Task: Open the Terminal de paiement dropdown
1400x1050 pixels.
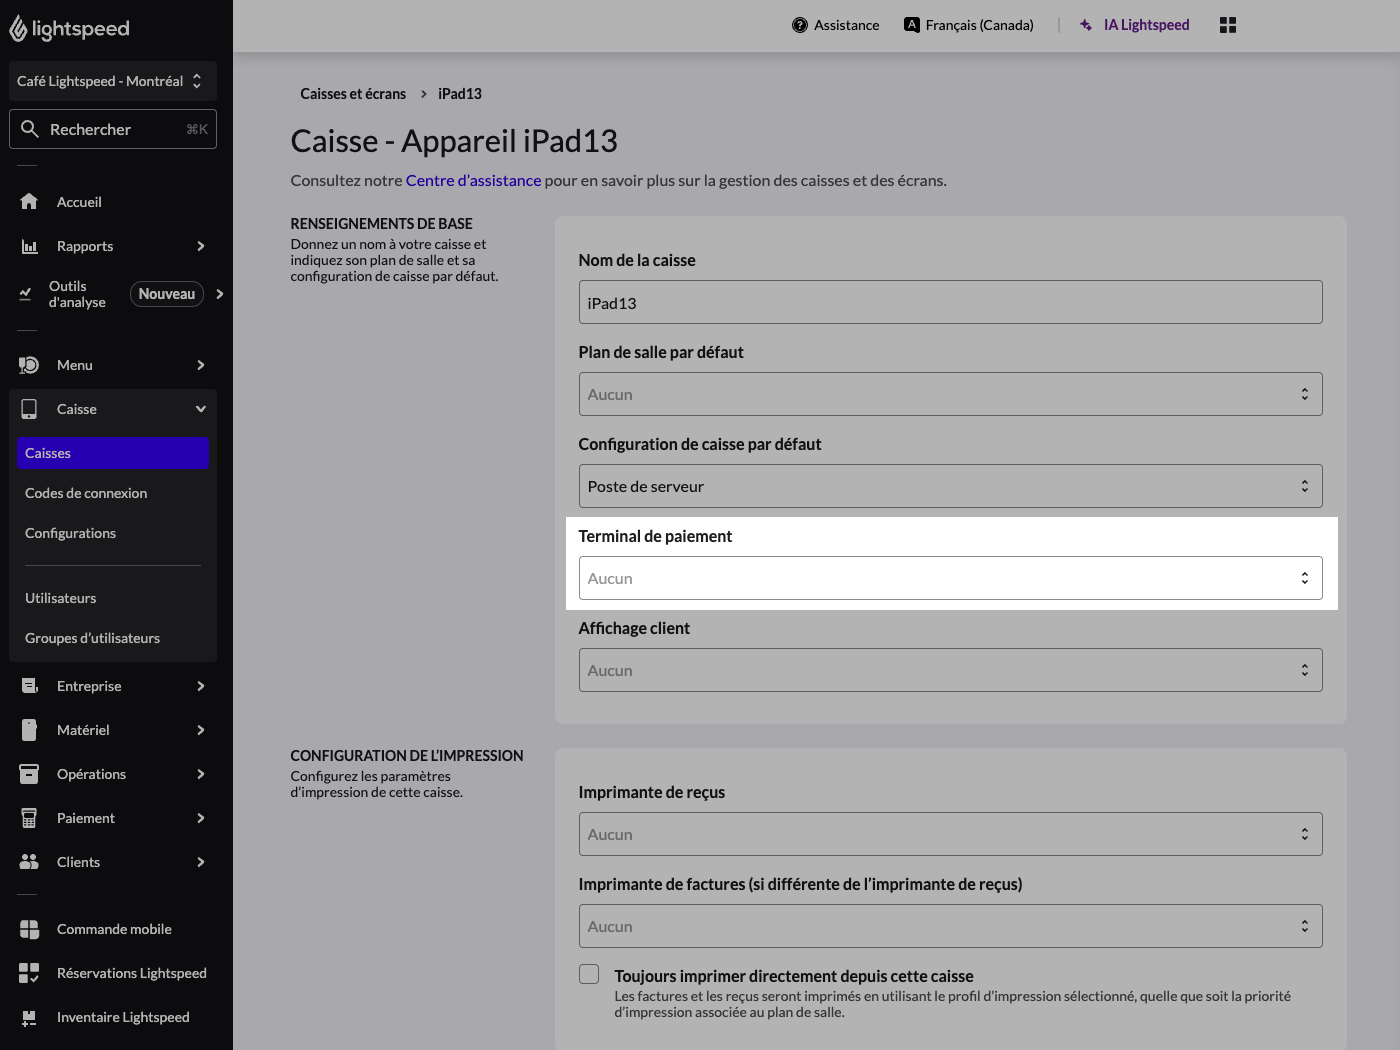Action: click(x=950, y=578)
